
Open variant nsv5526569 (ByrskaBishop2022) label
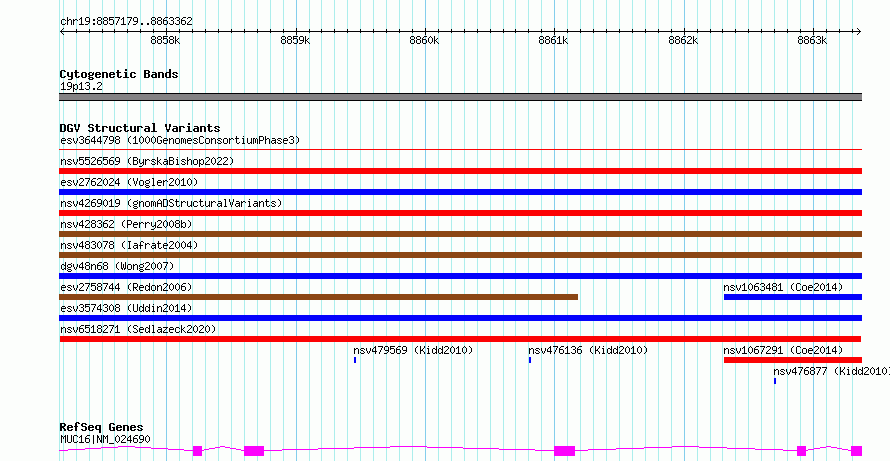point(147,161)
